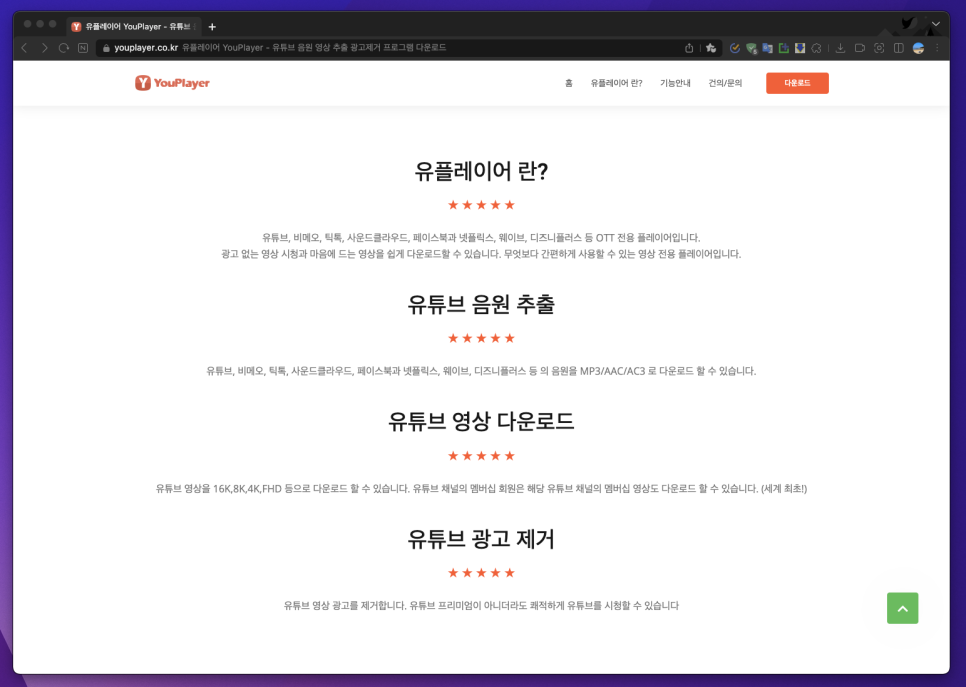
Task: Click the screenshot capture icon
Action: 879,48
